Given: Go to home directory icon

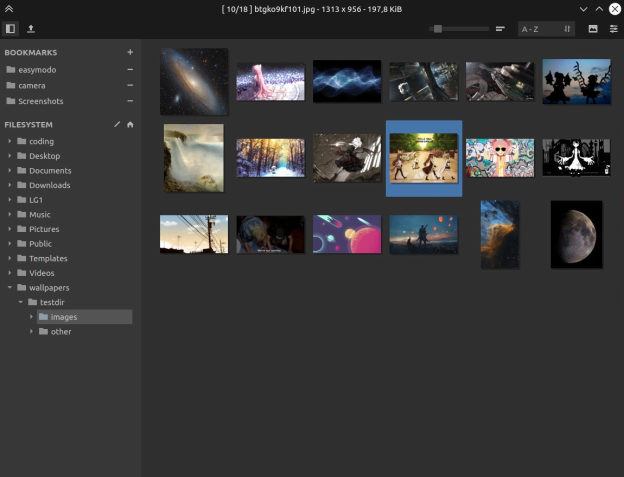Looking at the screenshot, I should pos(130,125).
